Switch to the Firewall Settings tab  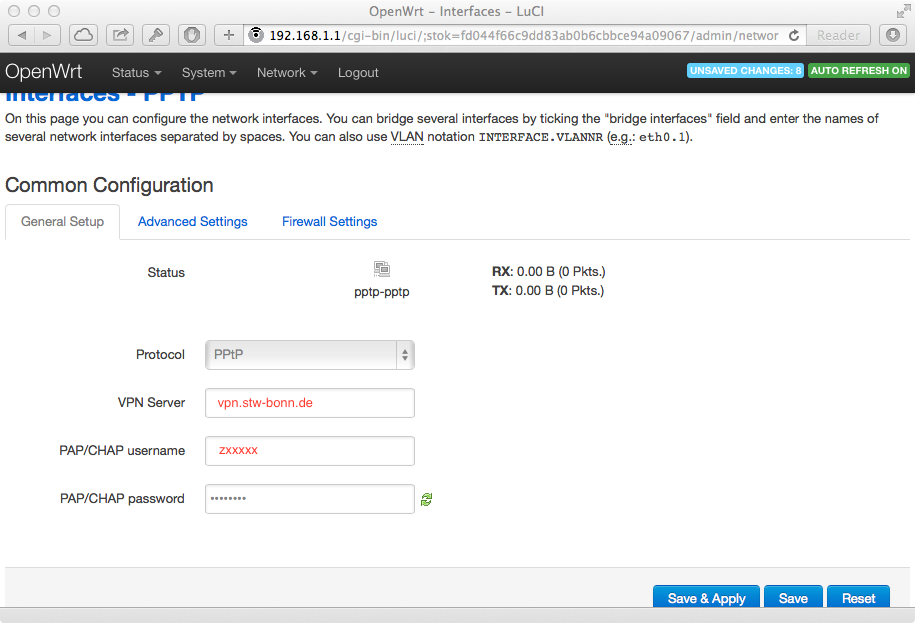tap(329, 222)
